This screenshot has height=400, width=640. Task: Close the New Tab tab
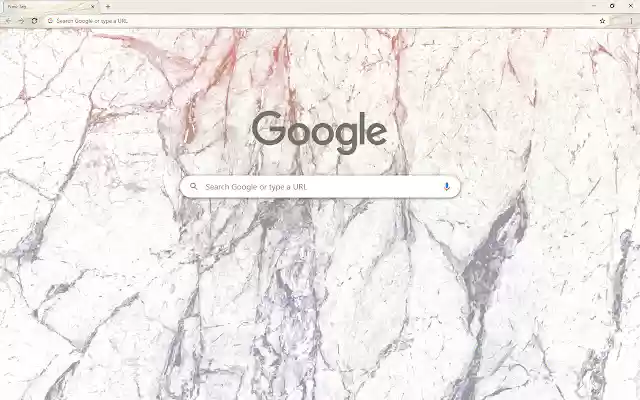[x=93, y=7]
